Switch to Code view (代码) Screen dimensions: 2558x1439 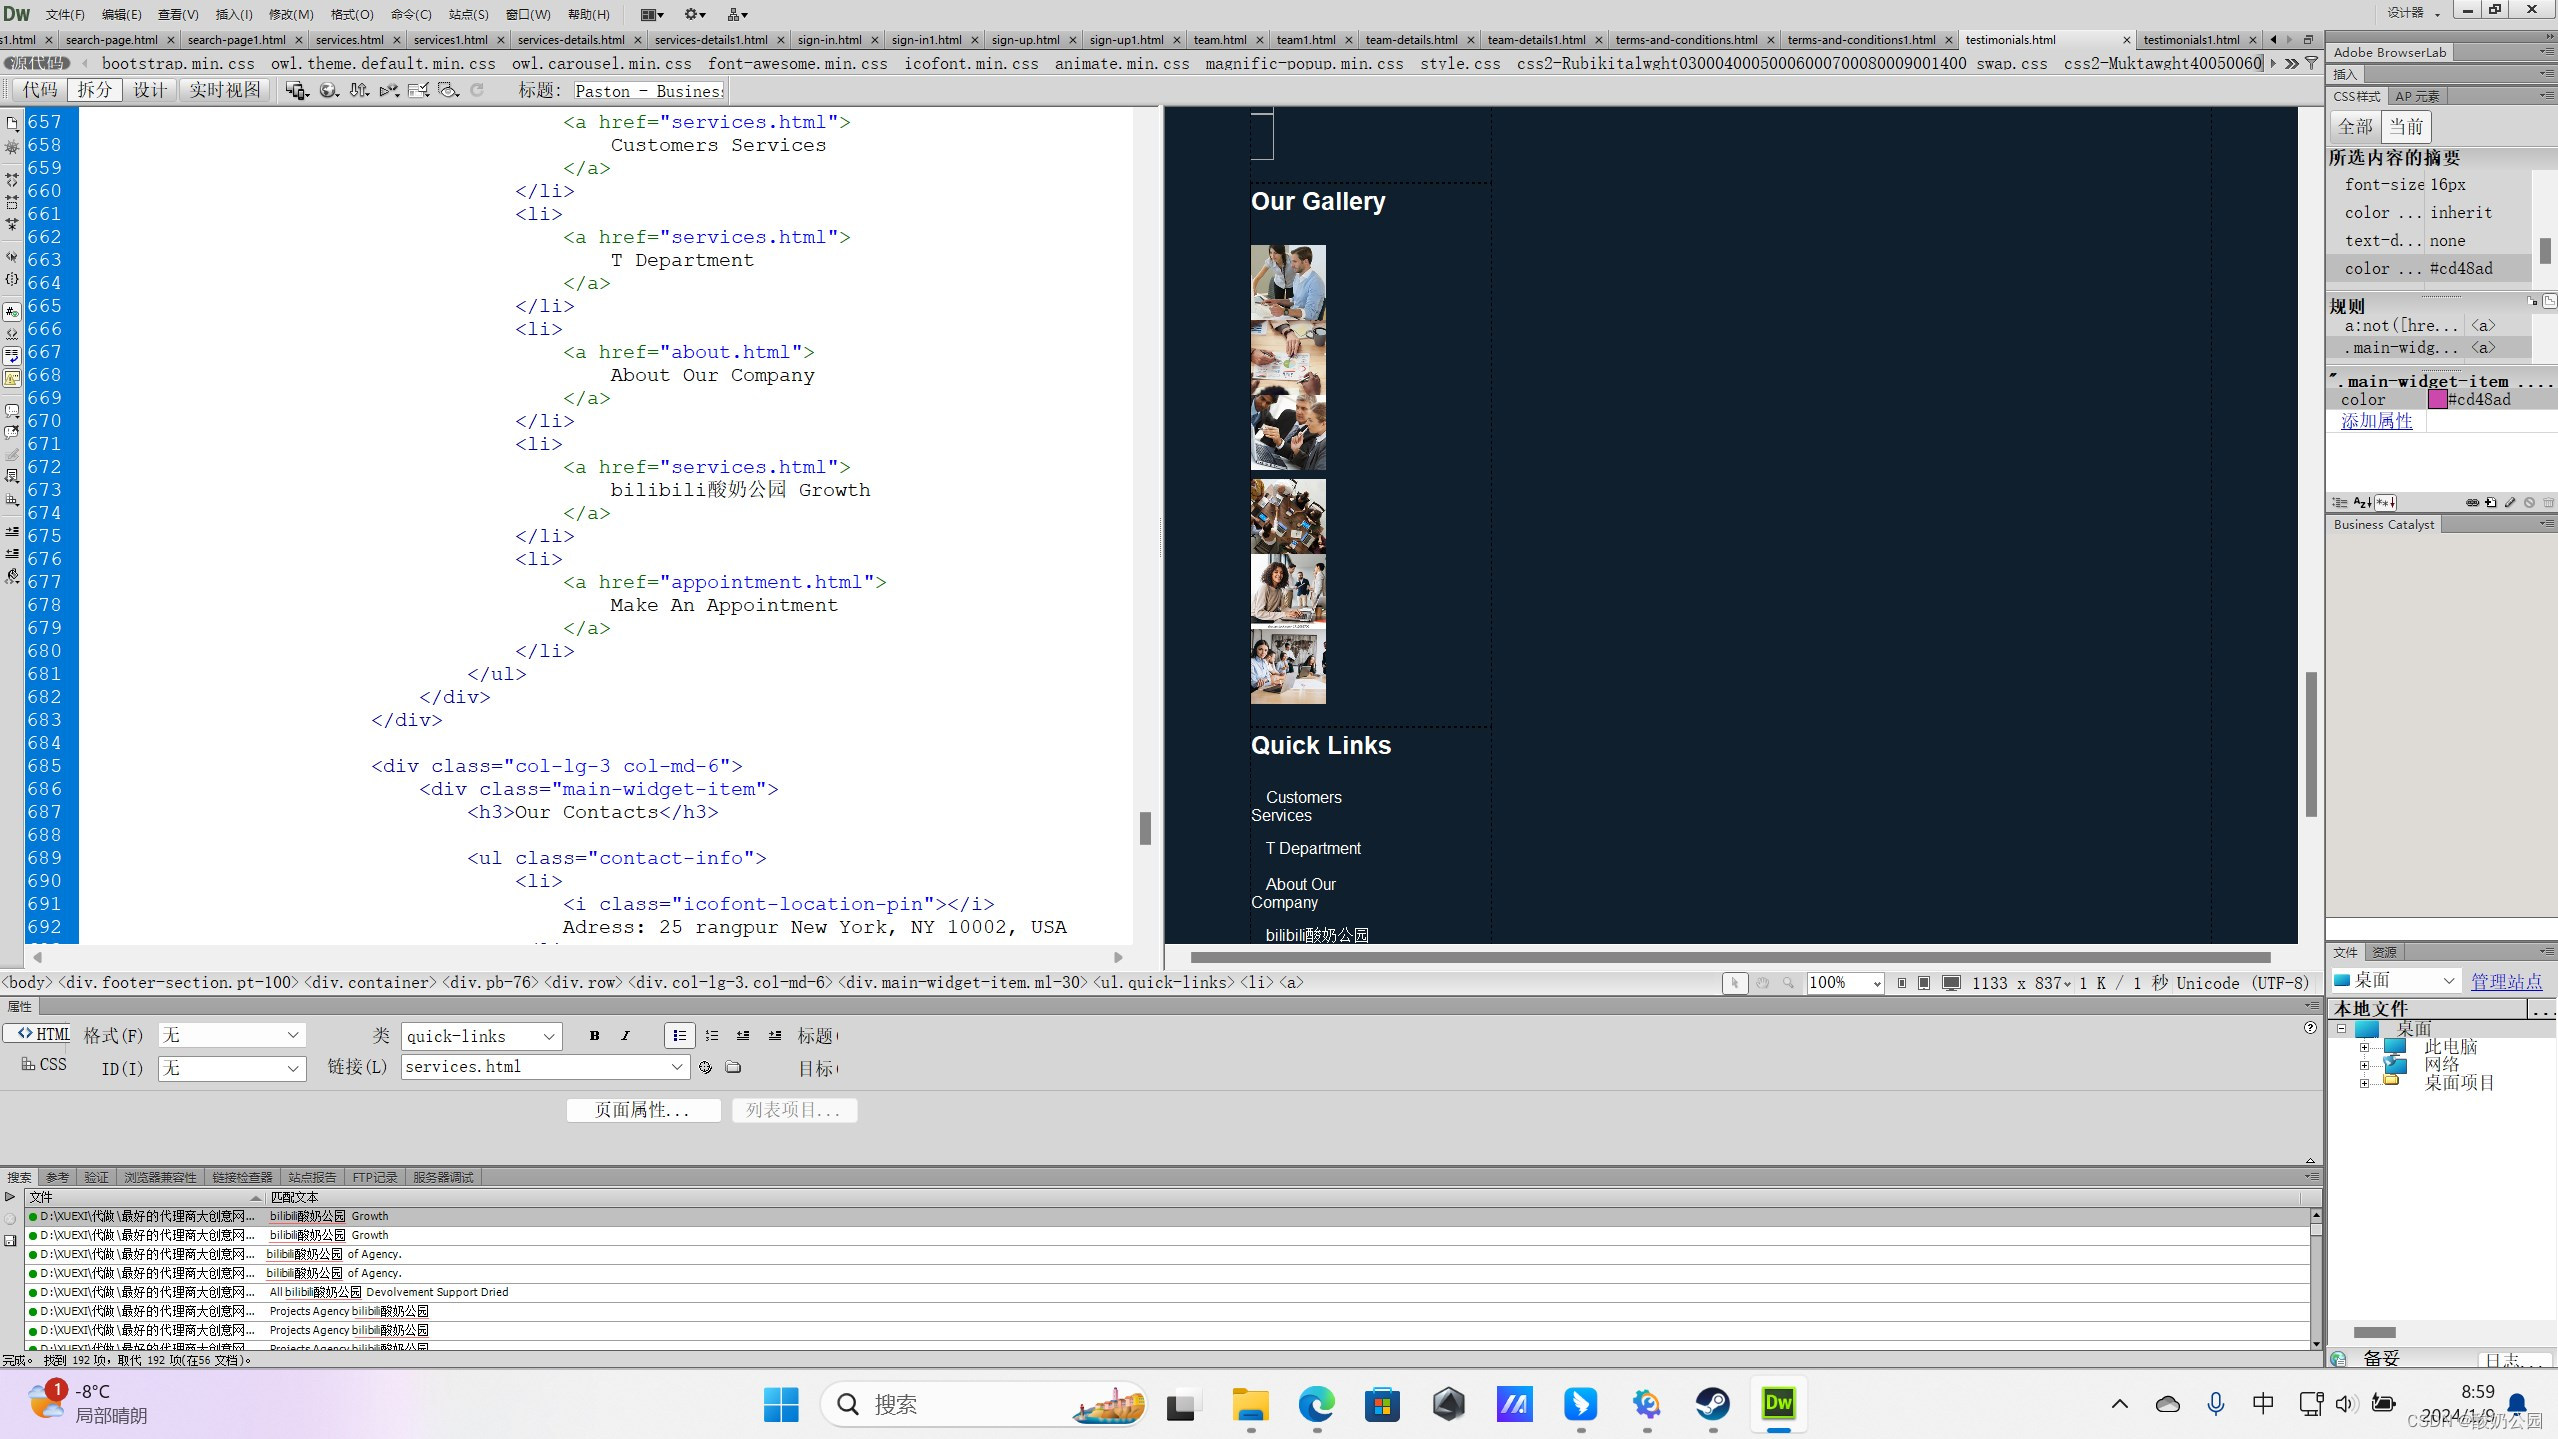click(x=40, y=90)
